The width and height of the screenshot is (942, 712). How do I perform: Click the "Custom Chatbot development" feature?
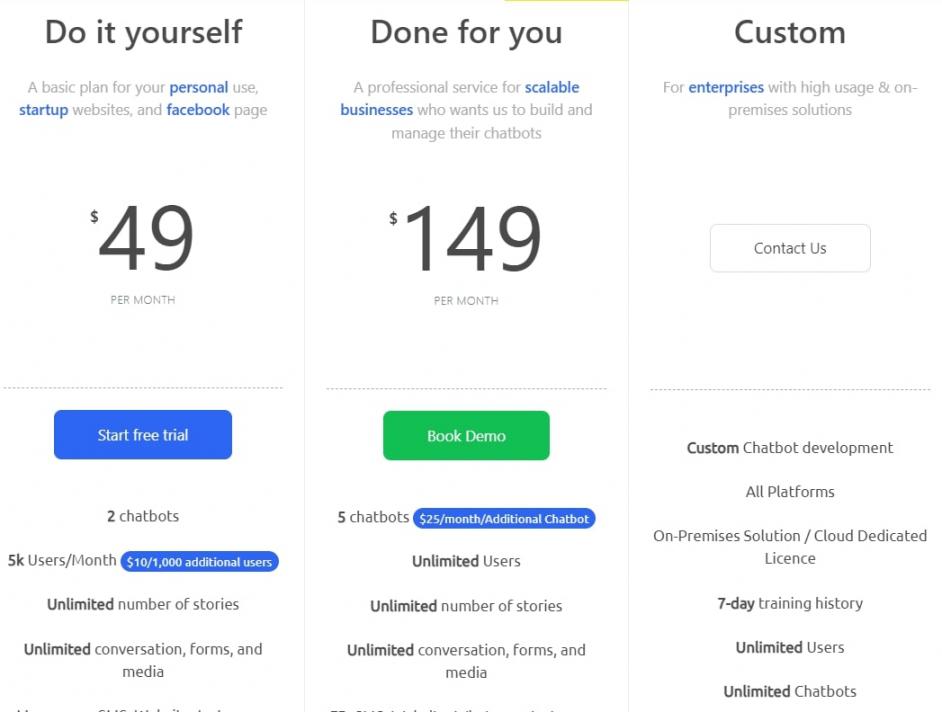click(790, 448)
